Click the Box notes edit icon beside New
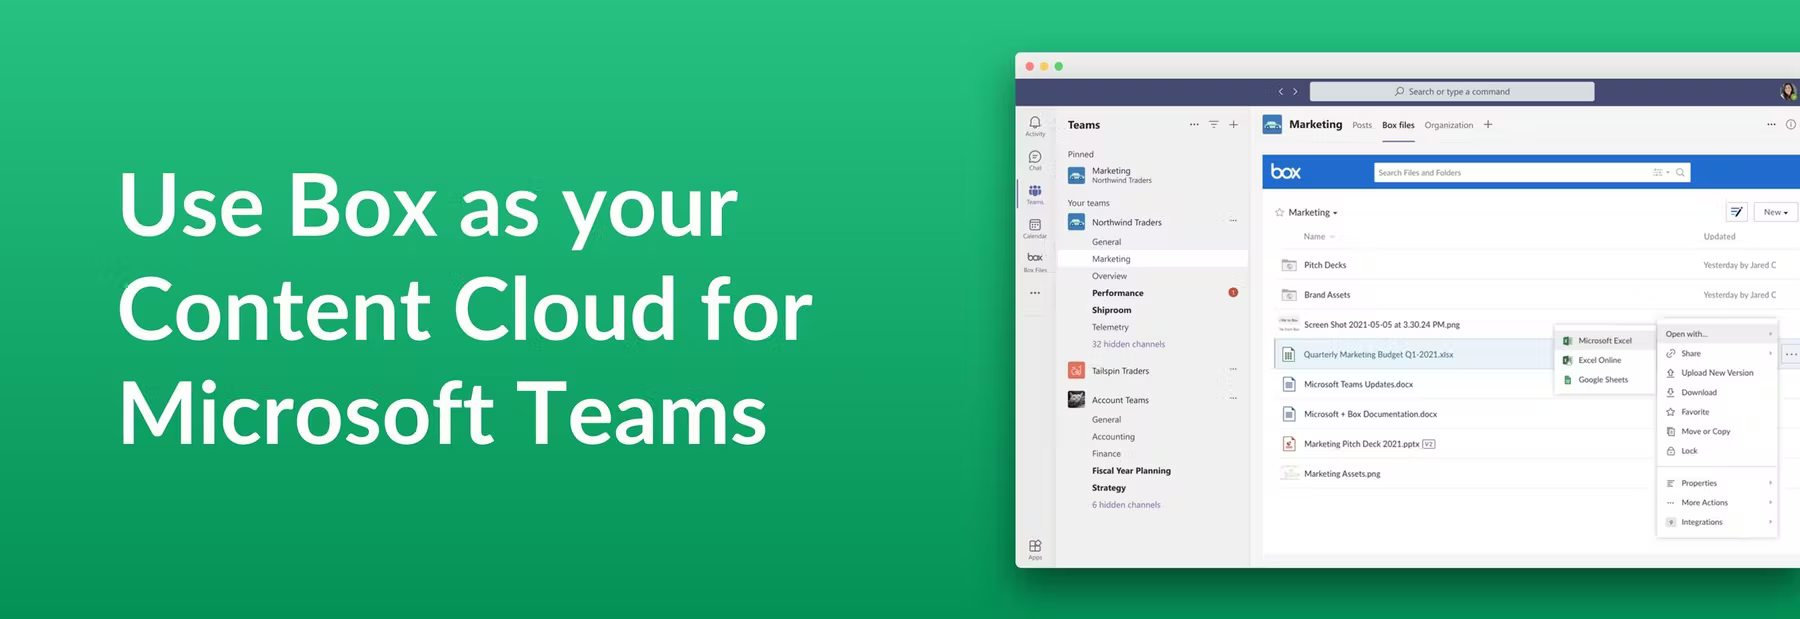 point(1737,212)
